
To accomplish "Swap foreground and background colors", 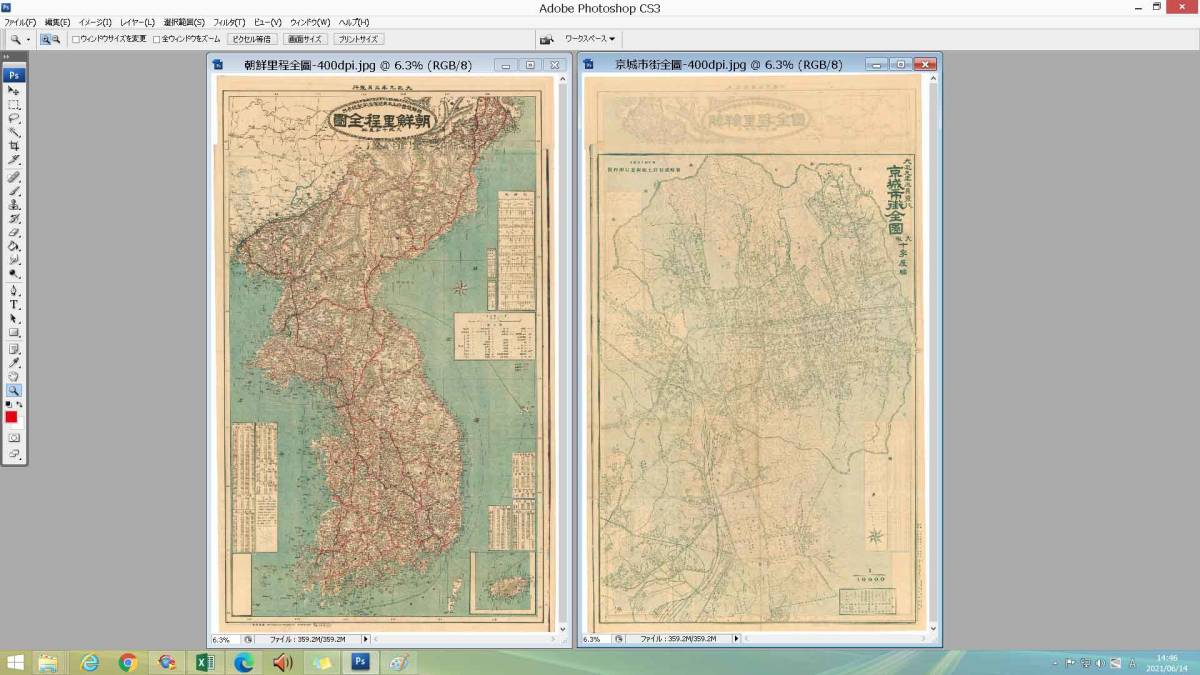I will pyautogui.click(x=20, y=403).
